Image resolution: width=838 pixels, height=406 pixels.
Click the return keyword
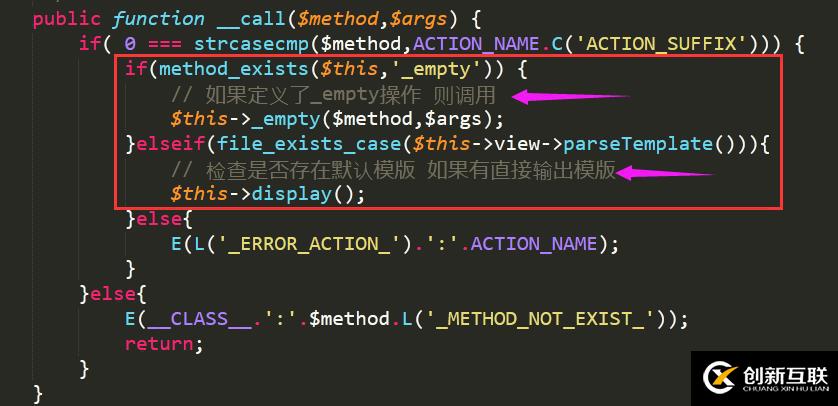(x=159, y=344)
